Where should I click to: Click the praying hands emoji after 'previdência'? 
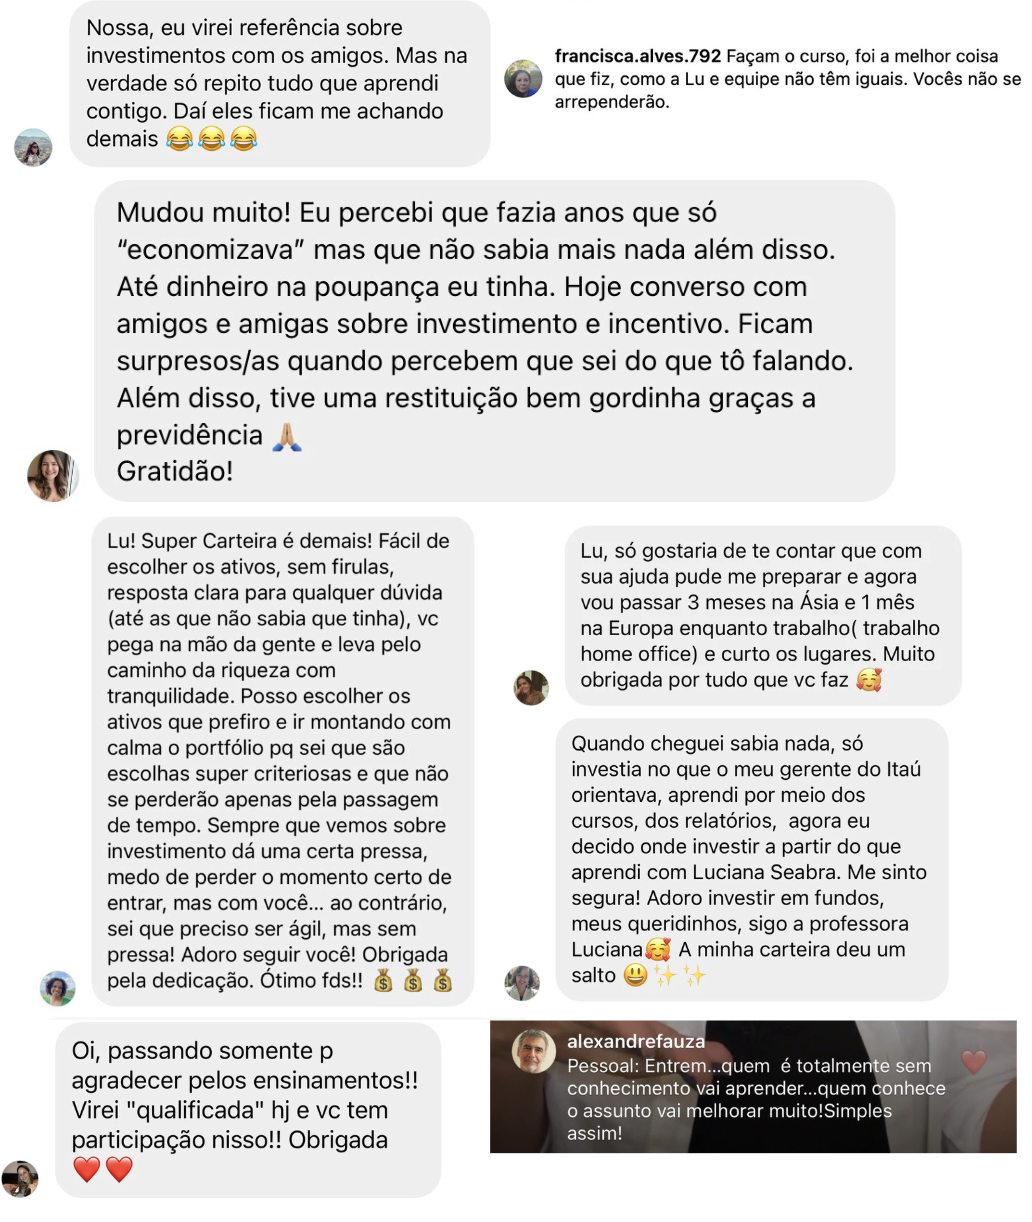click(287, 436)
